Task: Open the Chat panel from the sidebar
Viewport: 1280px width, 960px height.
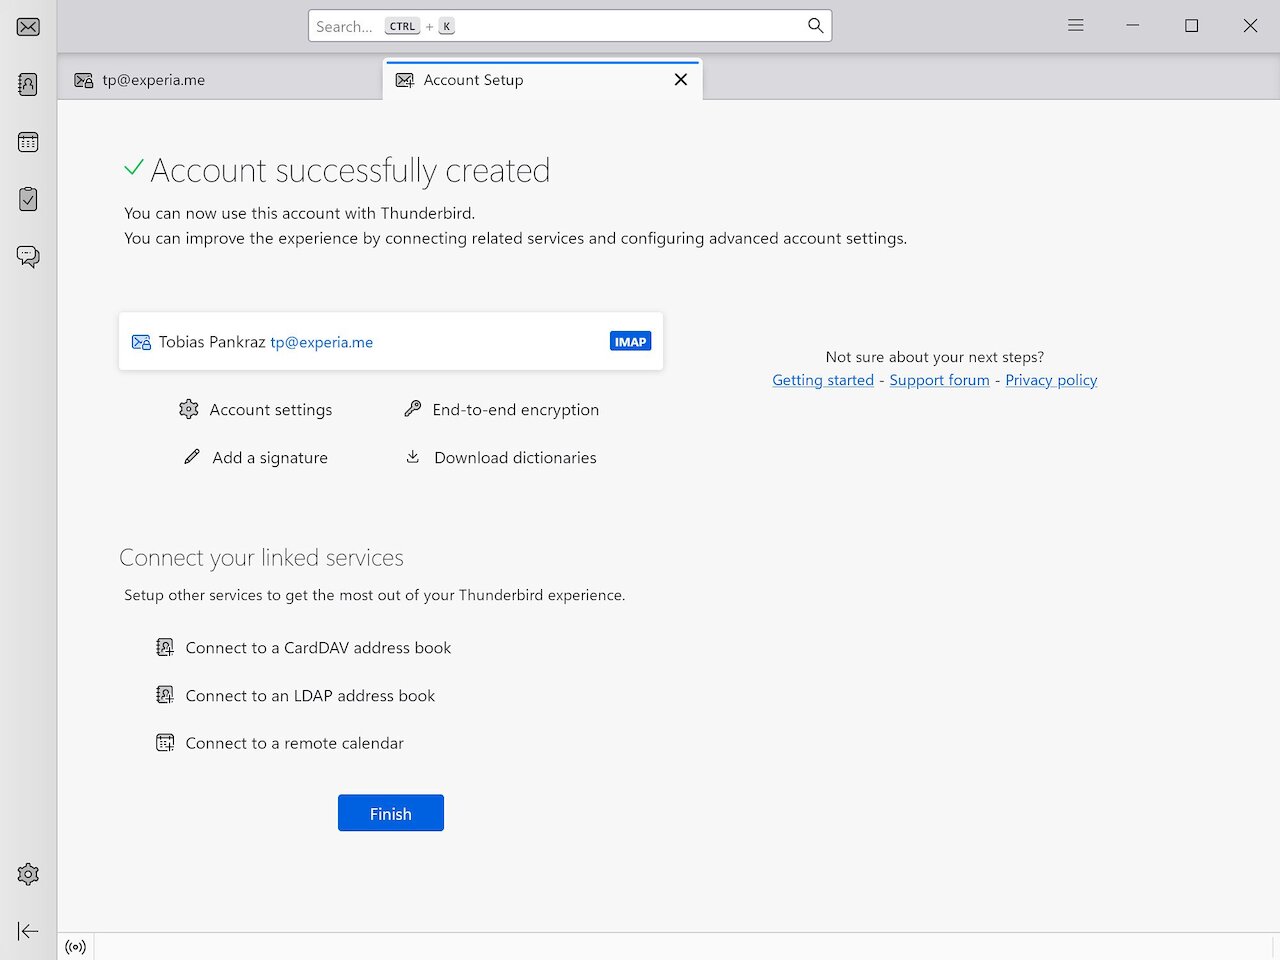Action: point(27,256)
